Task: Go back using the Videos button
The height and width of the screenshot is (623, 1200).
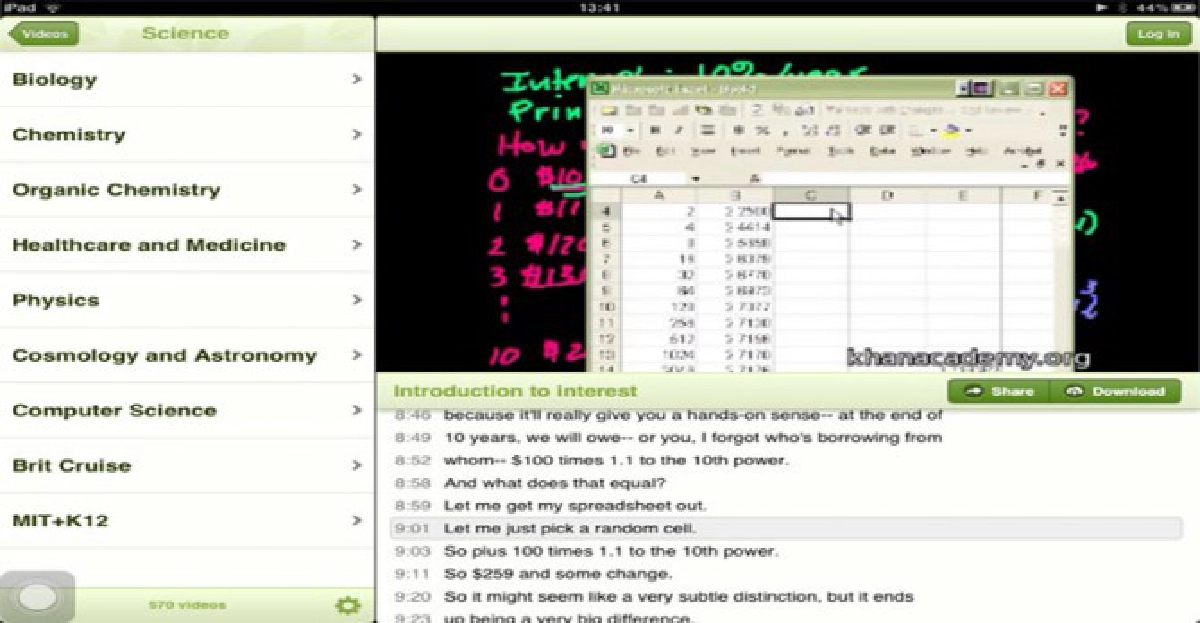Action: click(x=43, y=33)
